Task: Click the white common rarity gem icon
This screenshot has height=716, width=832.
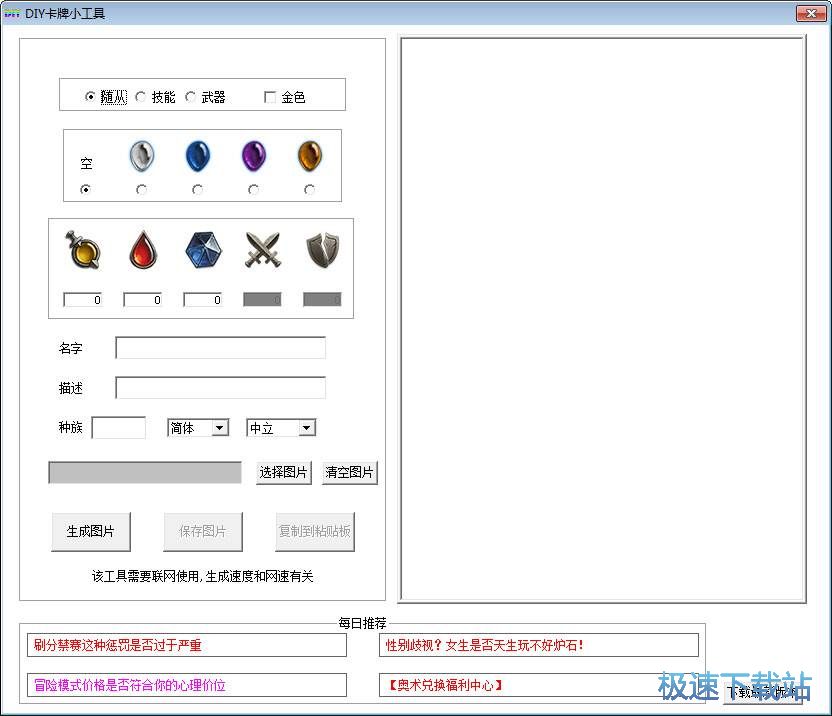Action: click(x=142, y=156)
